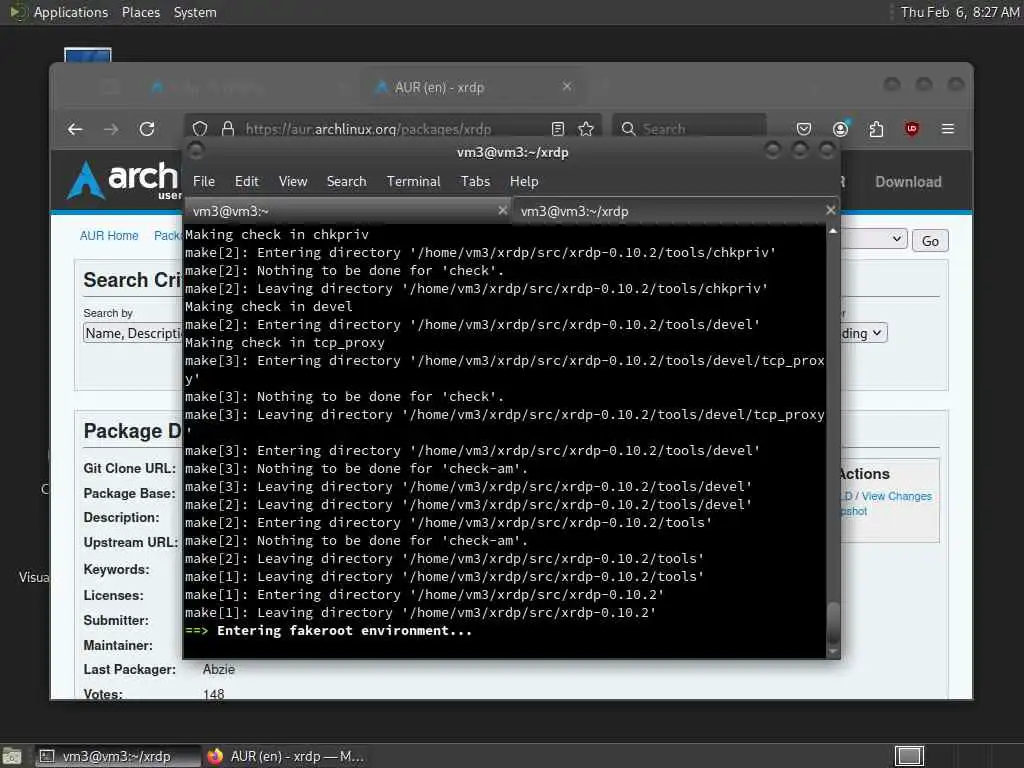Click tracking protection shield icon in address bar

pyautogui.click(x=200, y=129)
